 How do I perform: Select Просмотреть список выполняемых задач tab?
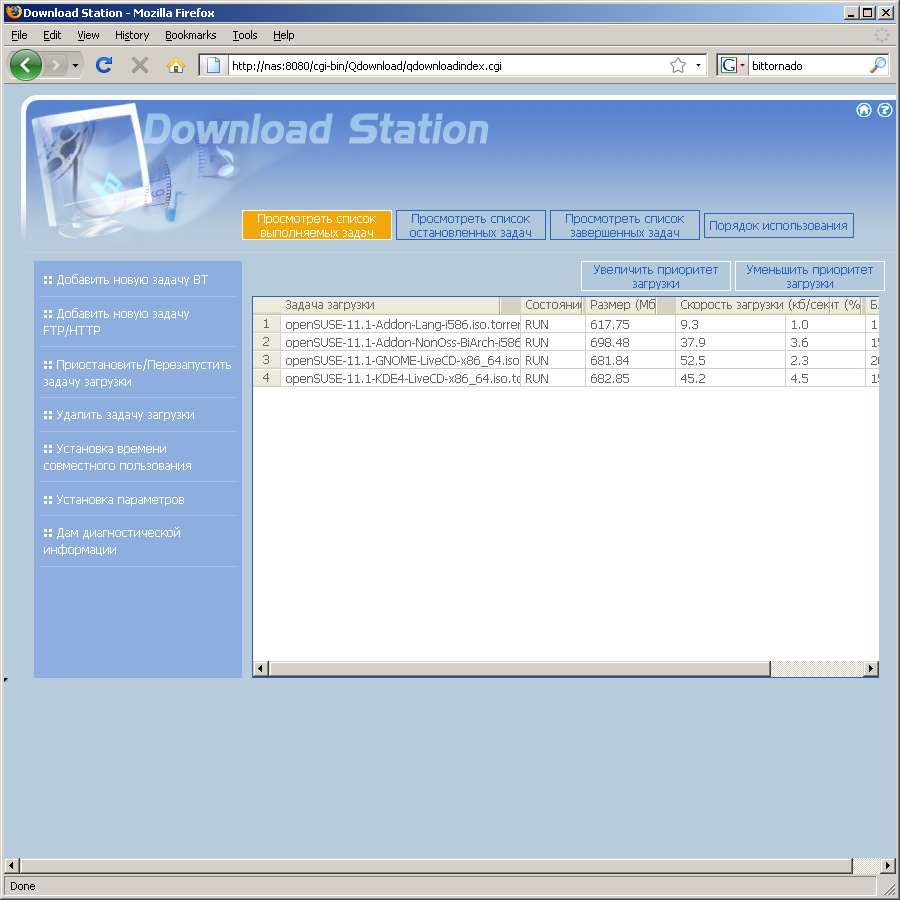pyautogui.click(x=317, y=225)
